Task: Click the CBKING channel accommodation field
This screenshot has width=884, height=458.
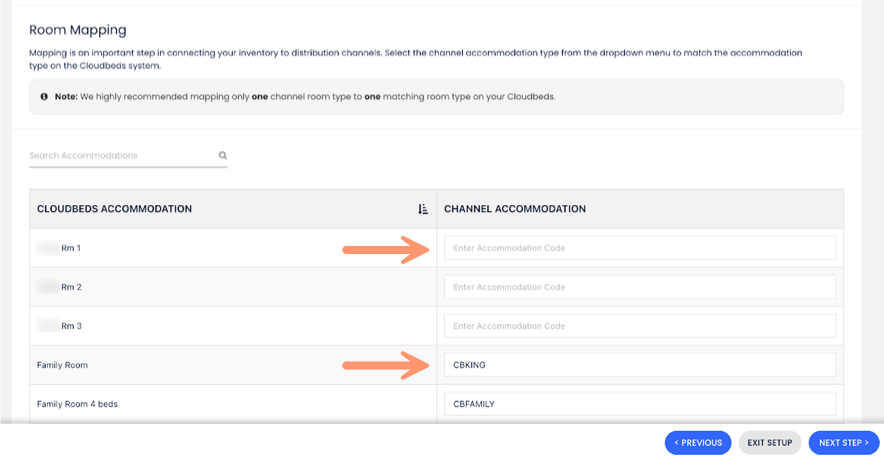Action: pos(639,365)
